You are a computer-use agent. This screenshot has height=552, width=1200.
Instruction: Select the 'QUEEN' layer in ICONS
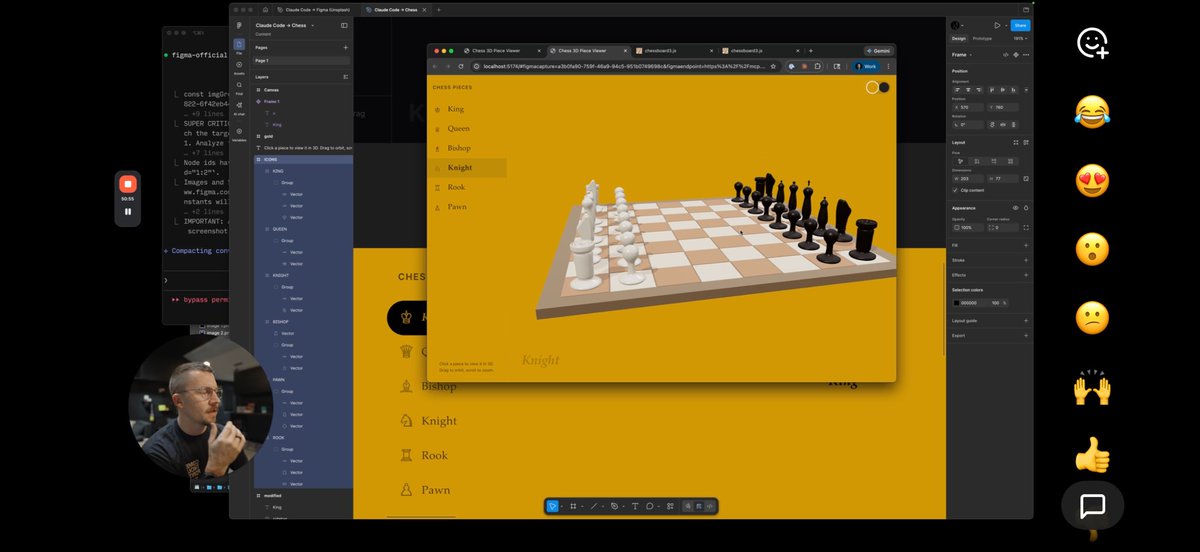[x=302, y=229]
